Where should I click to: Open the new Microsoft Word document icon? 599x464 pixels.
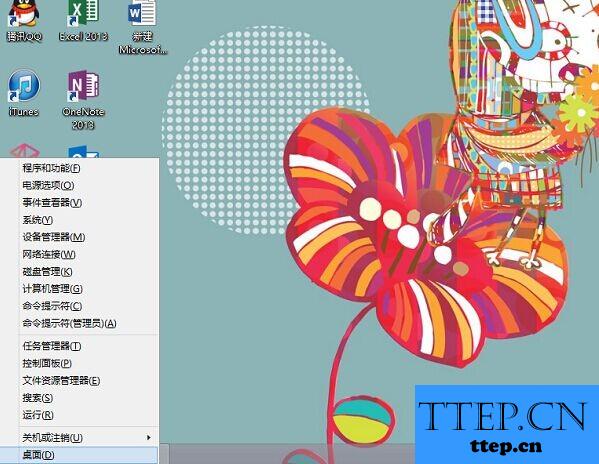142,27
